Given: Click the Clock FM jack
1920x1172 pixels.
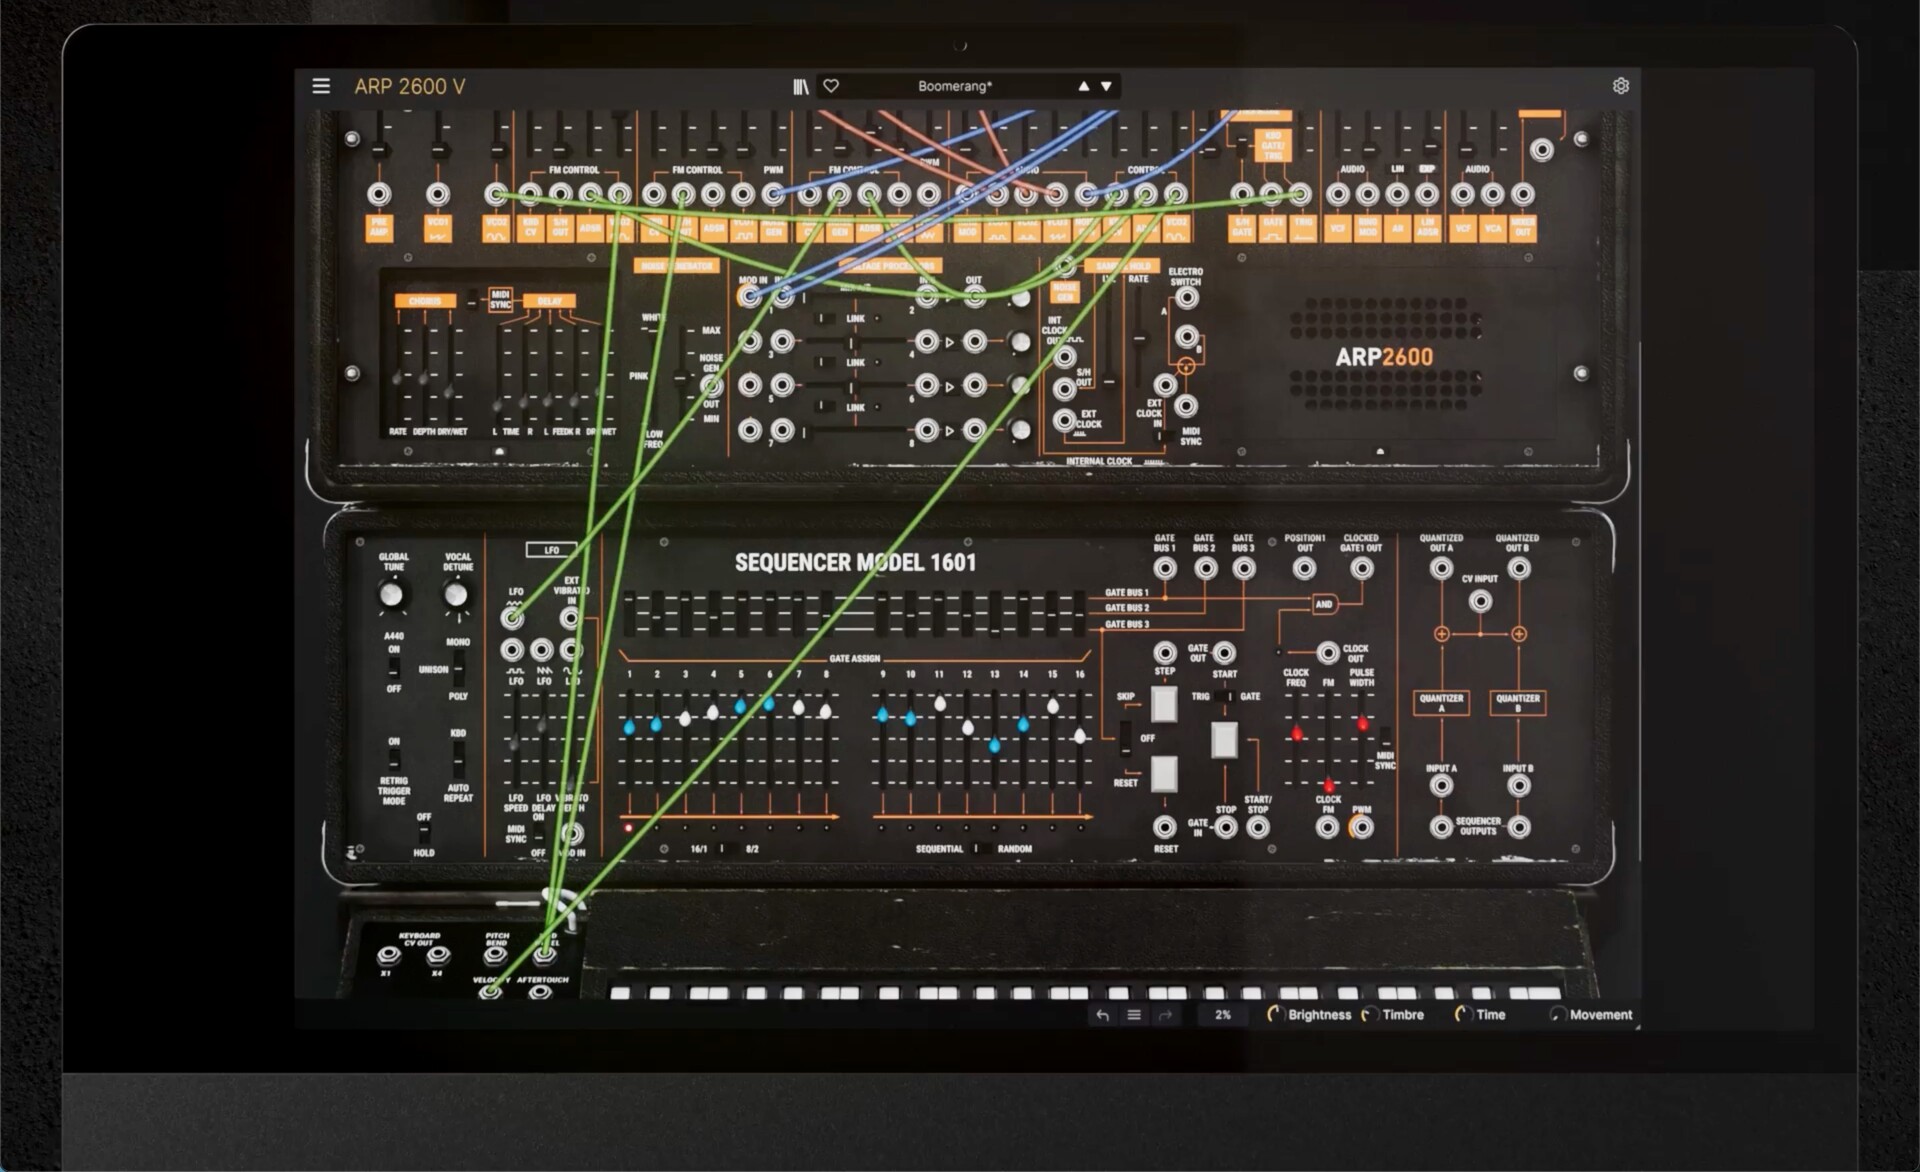Looking at the screenshot, I should point(1327,827).
